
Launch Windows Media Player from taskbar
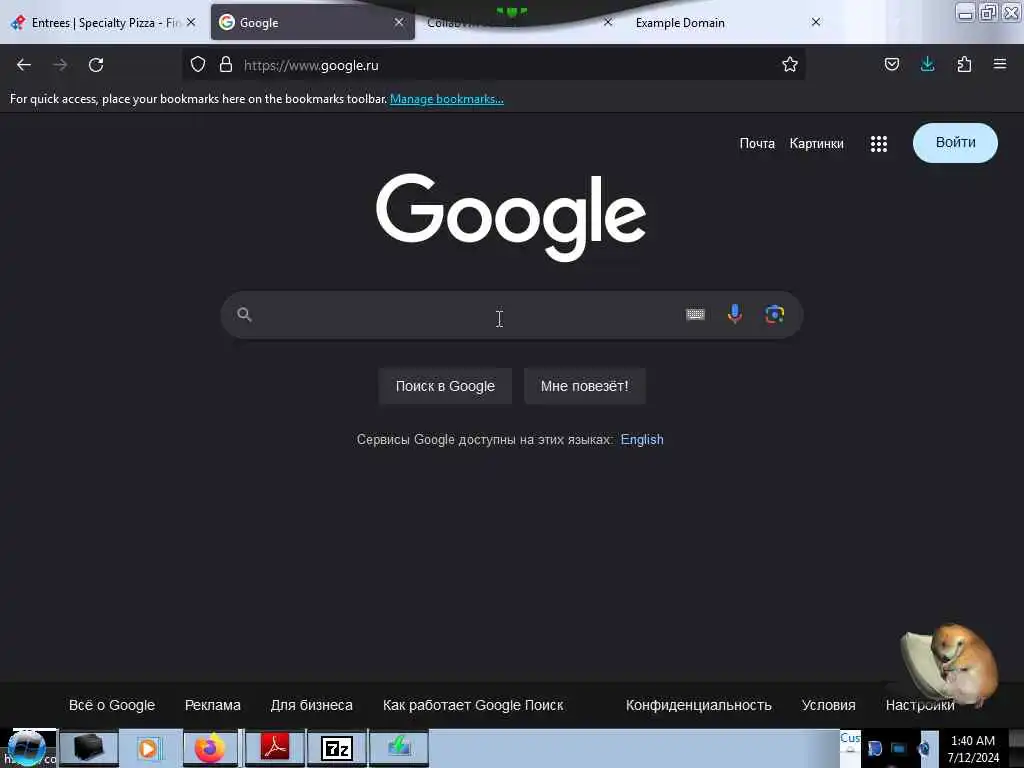(149, 748)
